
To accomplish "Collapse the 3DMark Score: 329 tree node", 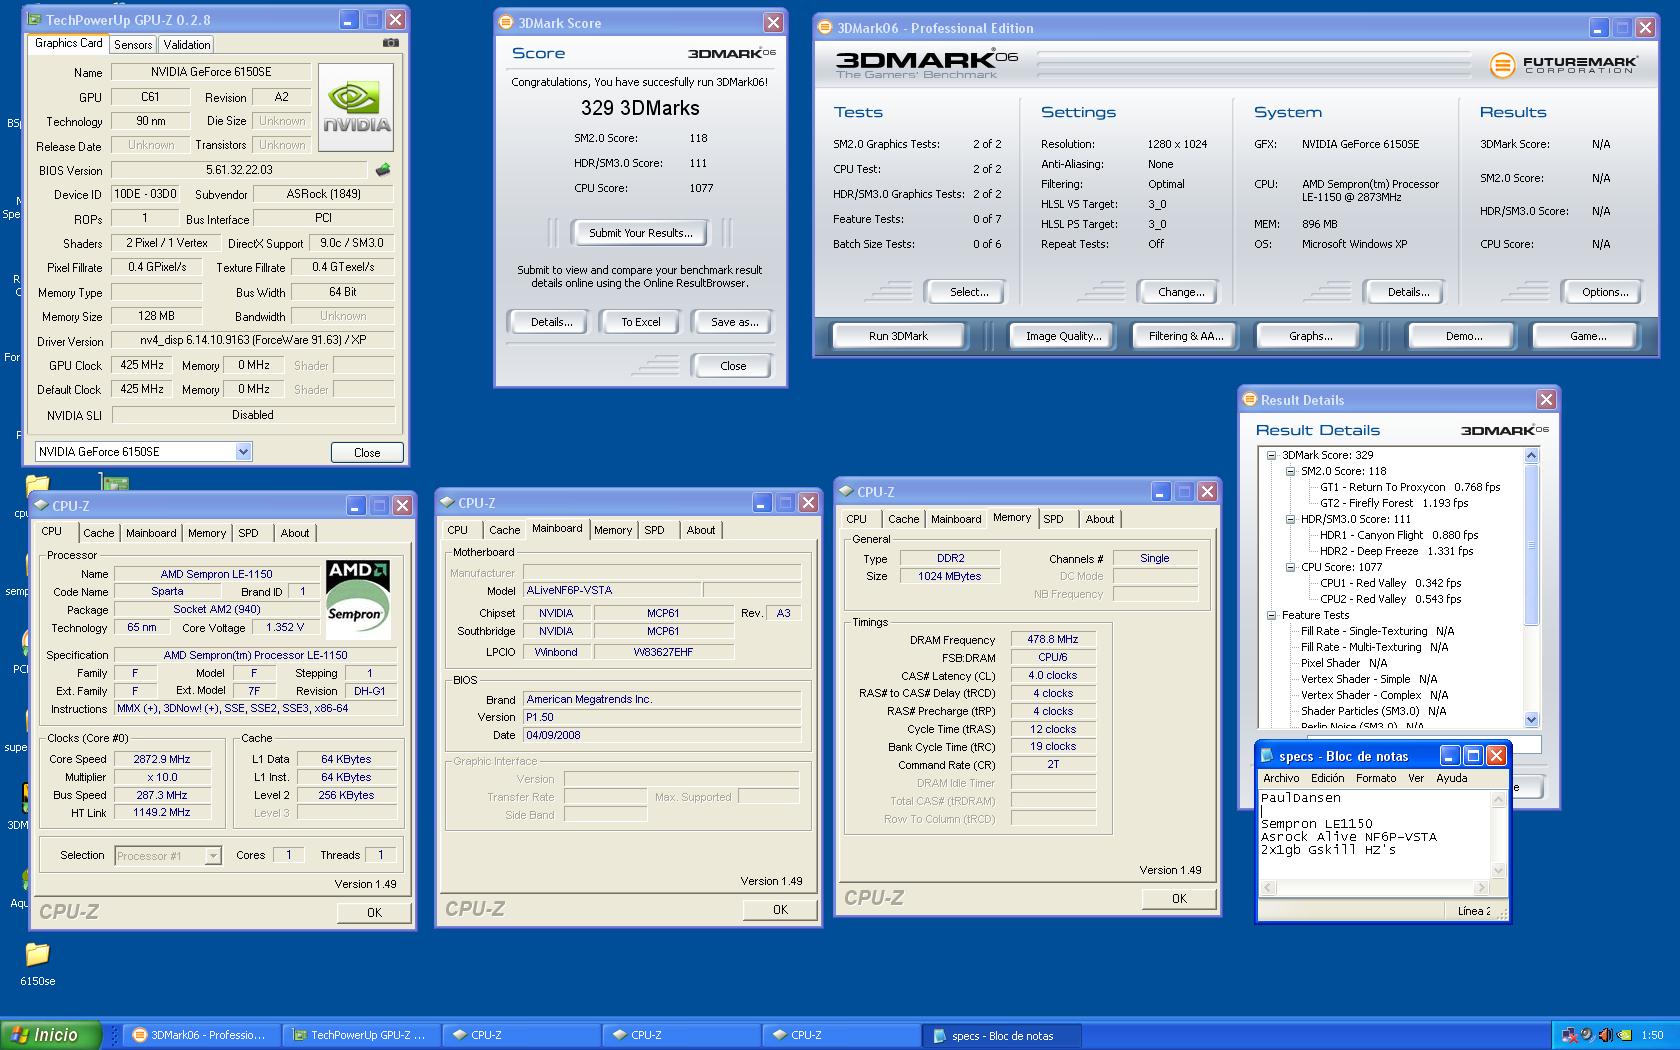I will pyautogui.click(x=1272, y=455).
